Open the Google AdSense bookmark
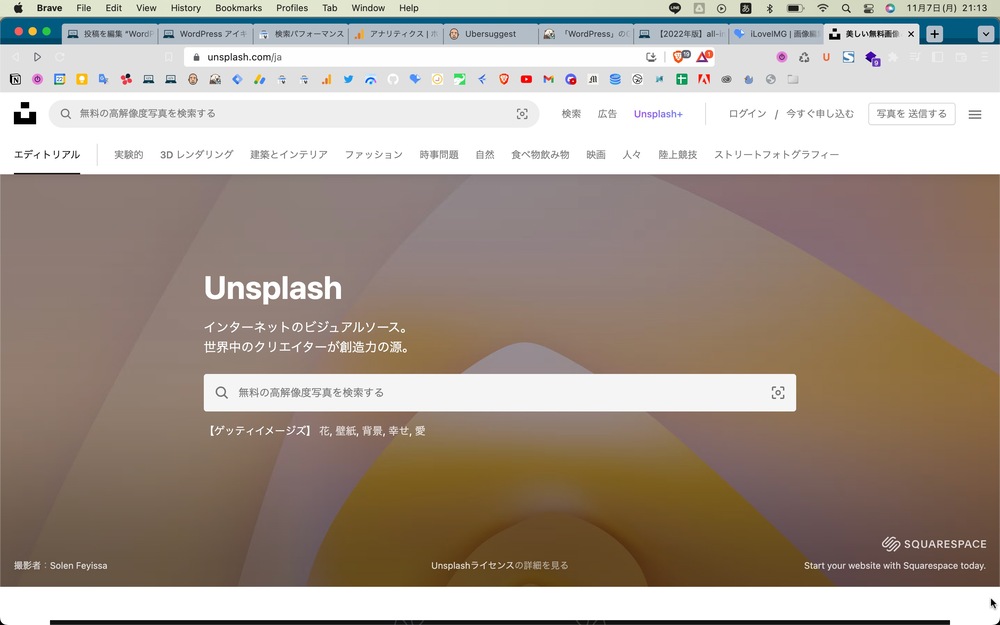Image resolution: width=1000 pixels, height=625 pixels. point(260,80)
